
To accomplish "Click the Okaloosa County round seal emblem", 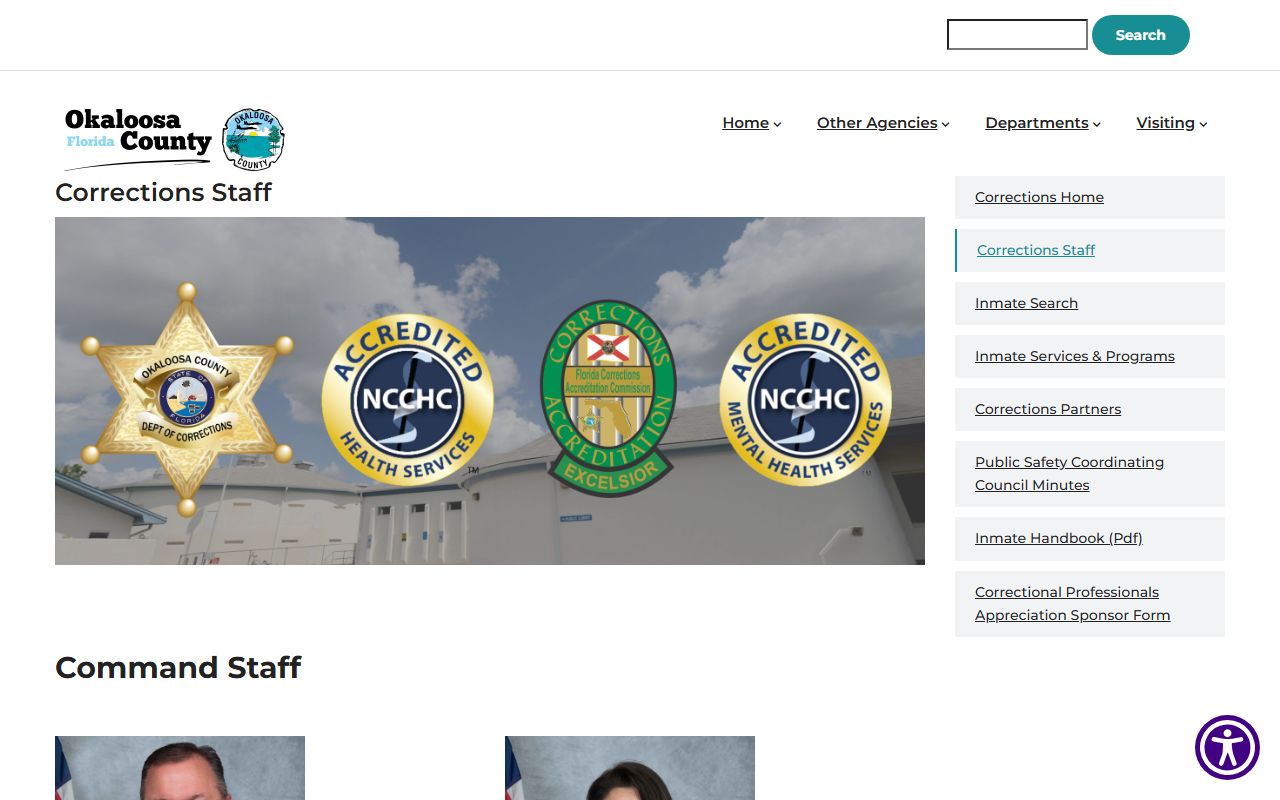I will click(x=253, y=140).
